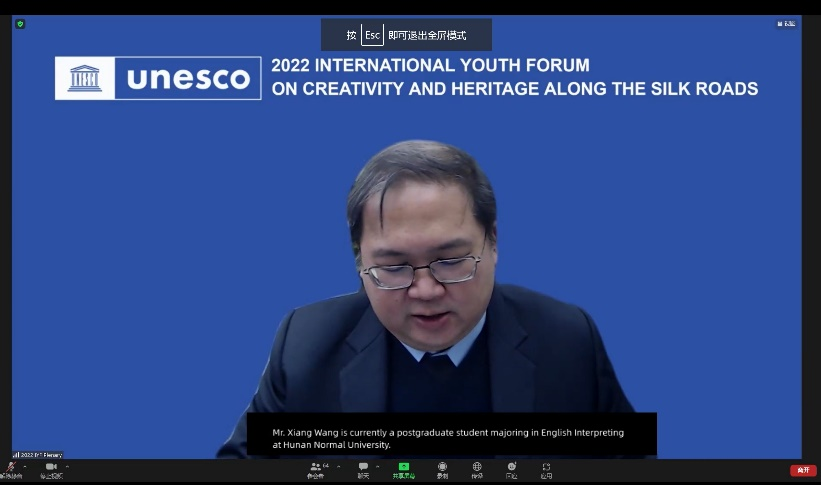Toggle the video camera on
Image resolution: width=821 pixels, height=485 pixels.
pos(50,468)
